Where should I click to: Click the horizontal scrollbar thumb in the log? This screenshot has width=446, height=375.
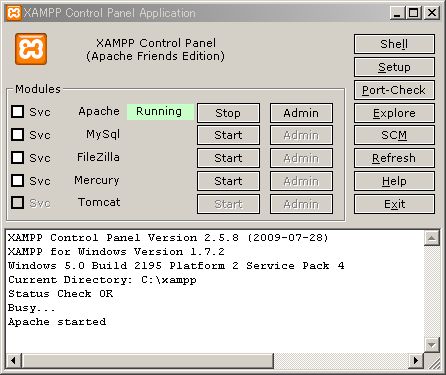(x=148, y=360)
